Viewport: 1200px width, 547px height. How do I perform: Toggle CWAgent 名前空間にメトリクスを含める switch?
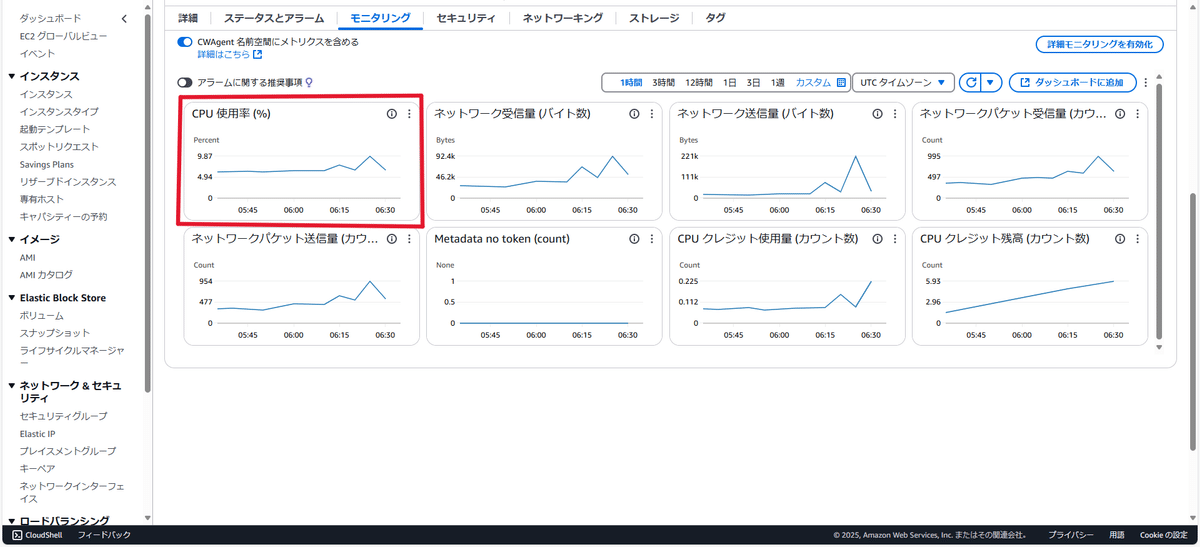185,43
